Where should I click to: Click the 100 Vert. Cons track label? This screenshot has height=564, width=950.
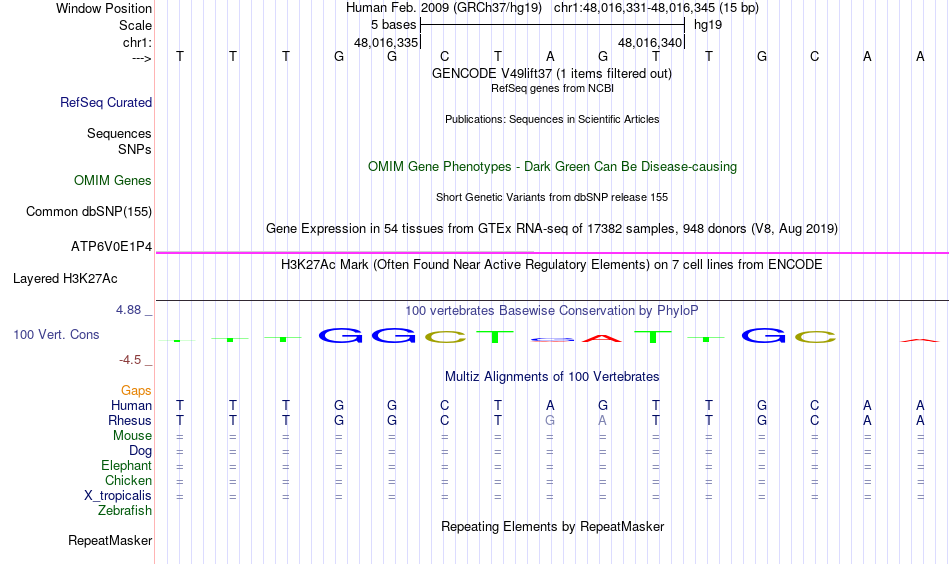coord(56,334)
